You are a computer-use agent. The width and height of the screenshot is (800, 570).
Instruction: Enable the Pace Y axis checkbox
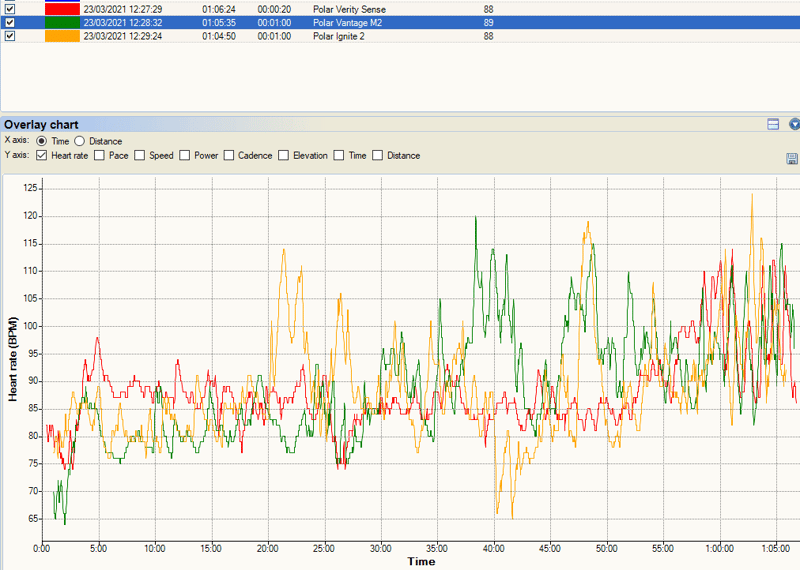coord(99,156)
